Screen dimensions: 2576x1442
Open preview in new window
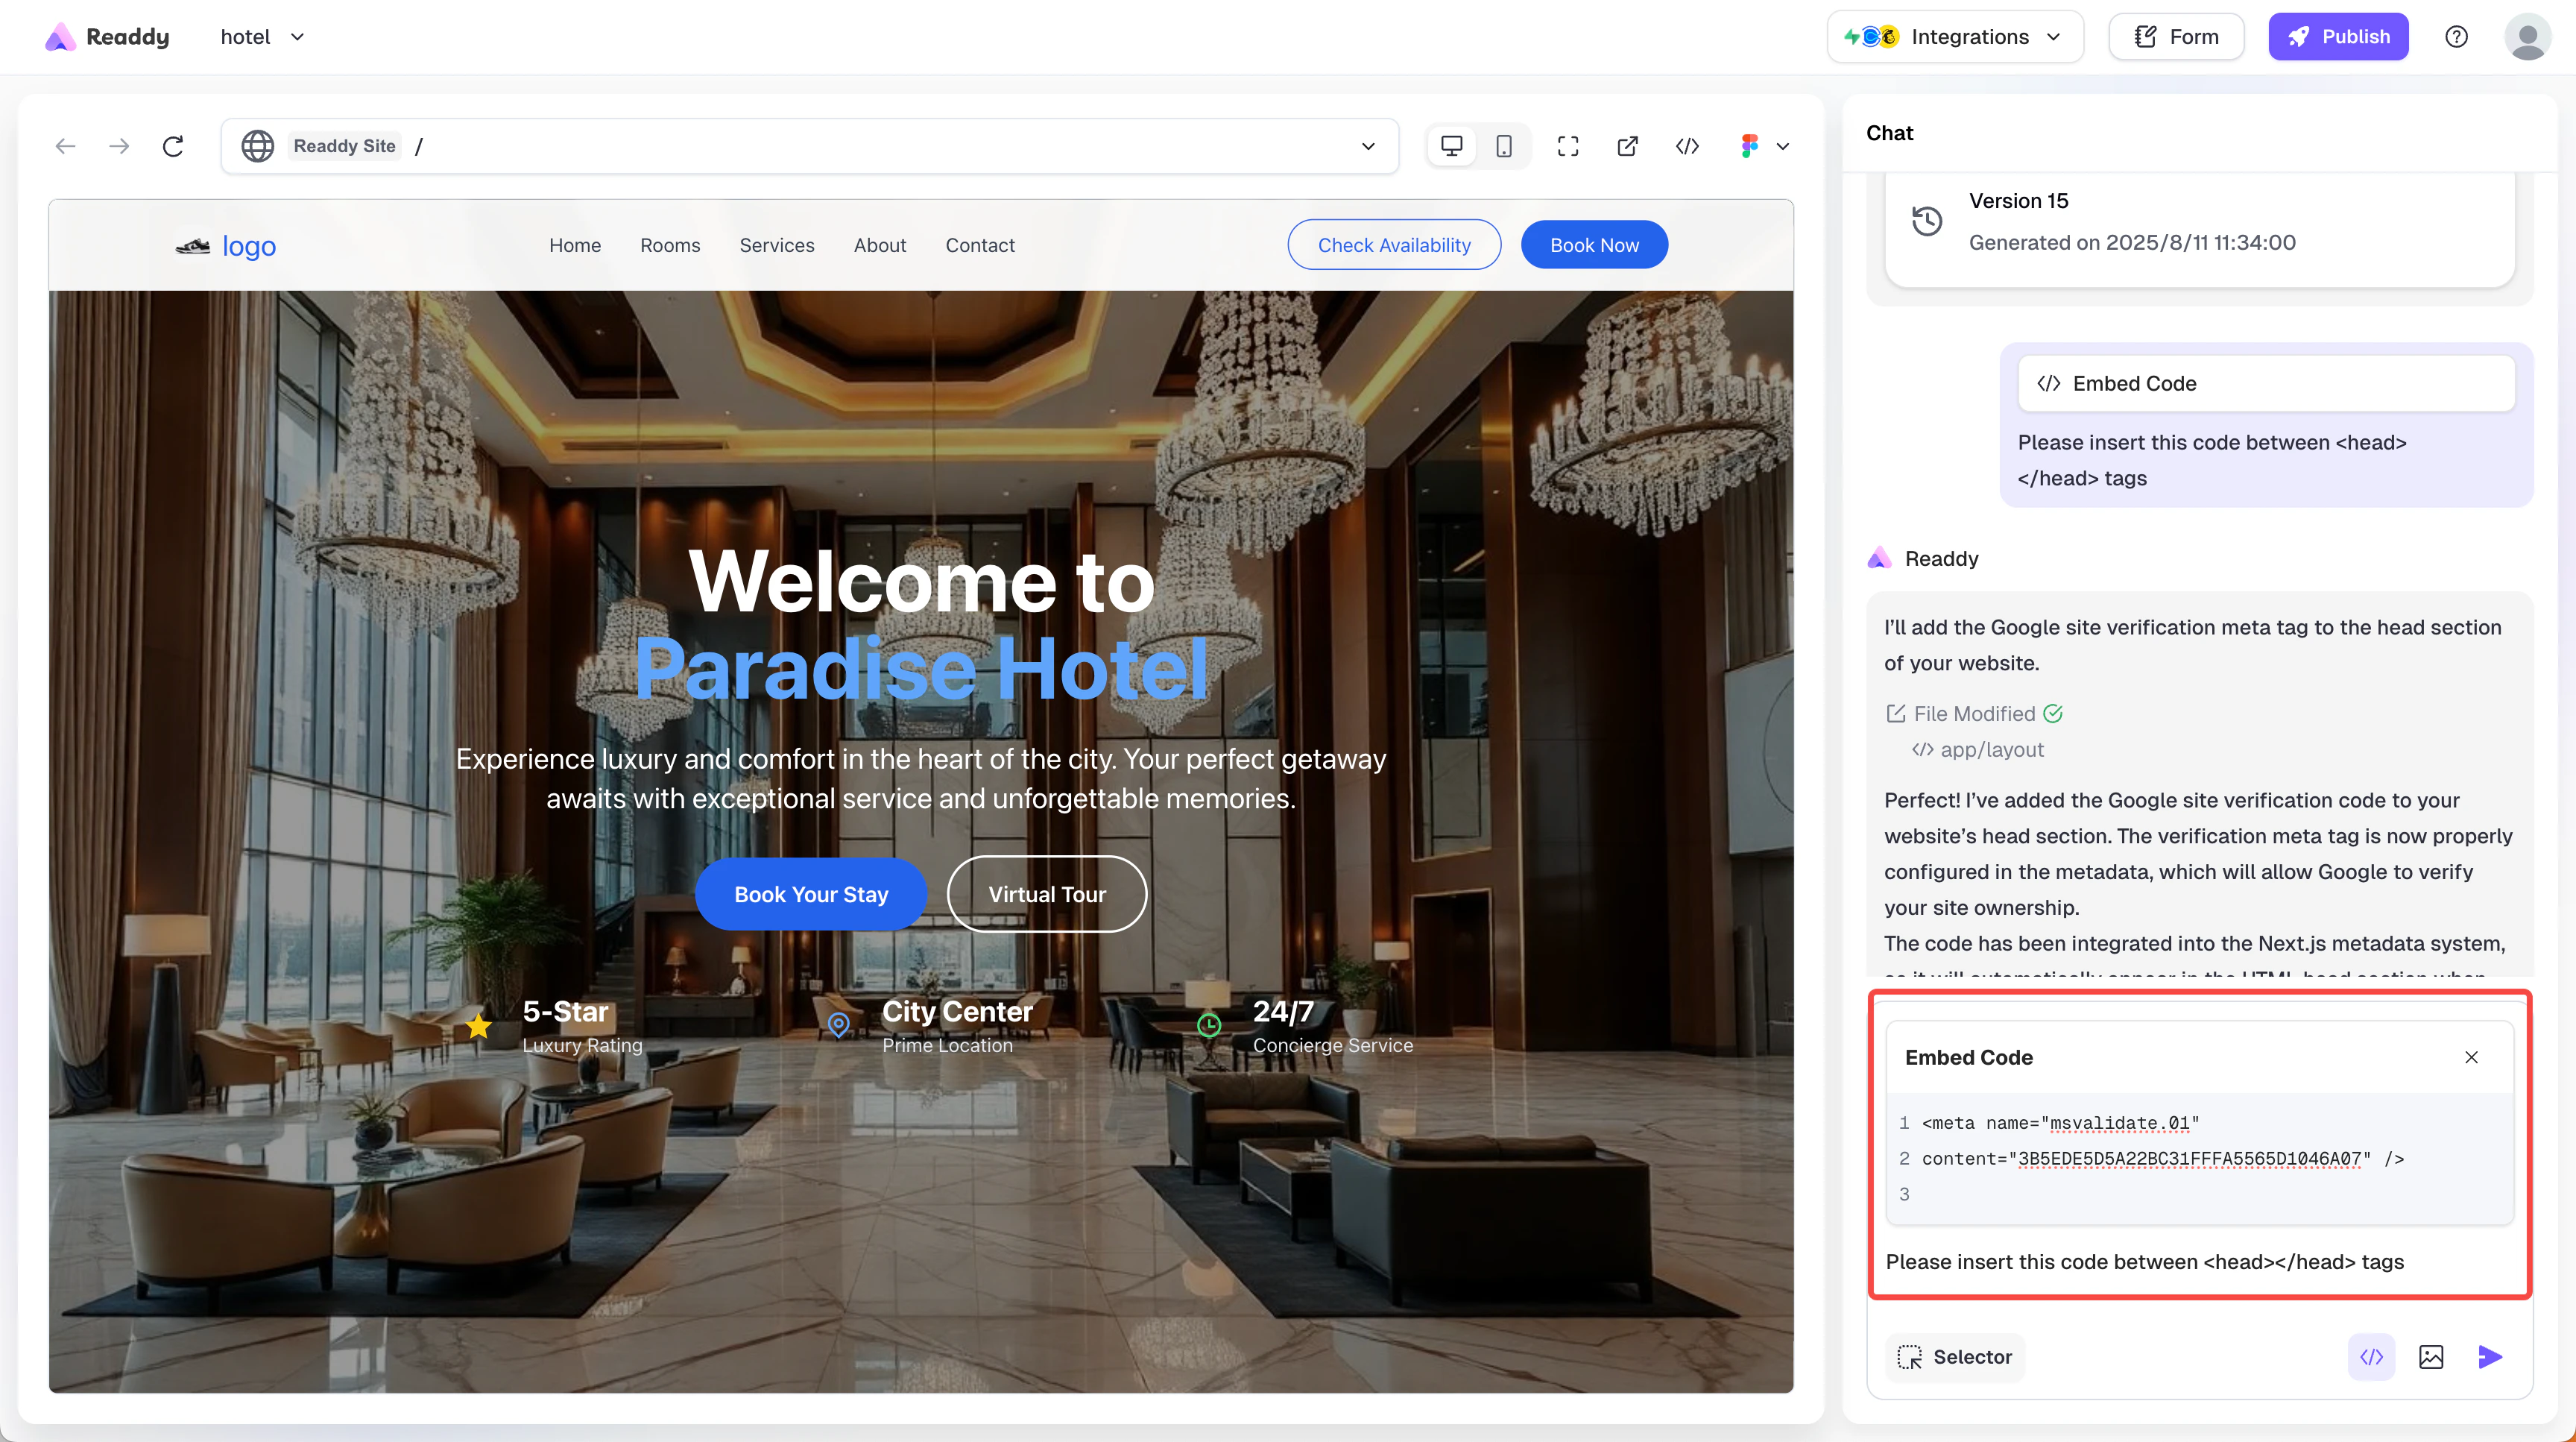click(x=1627, y=146)
